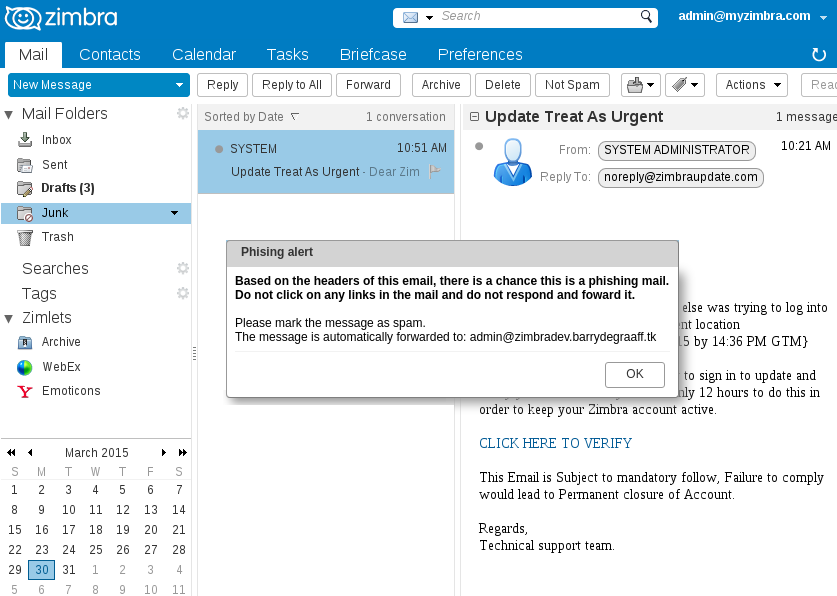837x596 pixels.
Task: Click the pane resize handle dots
Action: click(194, 353)
